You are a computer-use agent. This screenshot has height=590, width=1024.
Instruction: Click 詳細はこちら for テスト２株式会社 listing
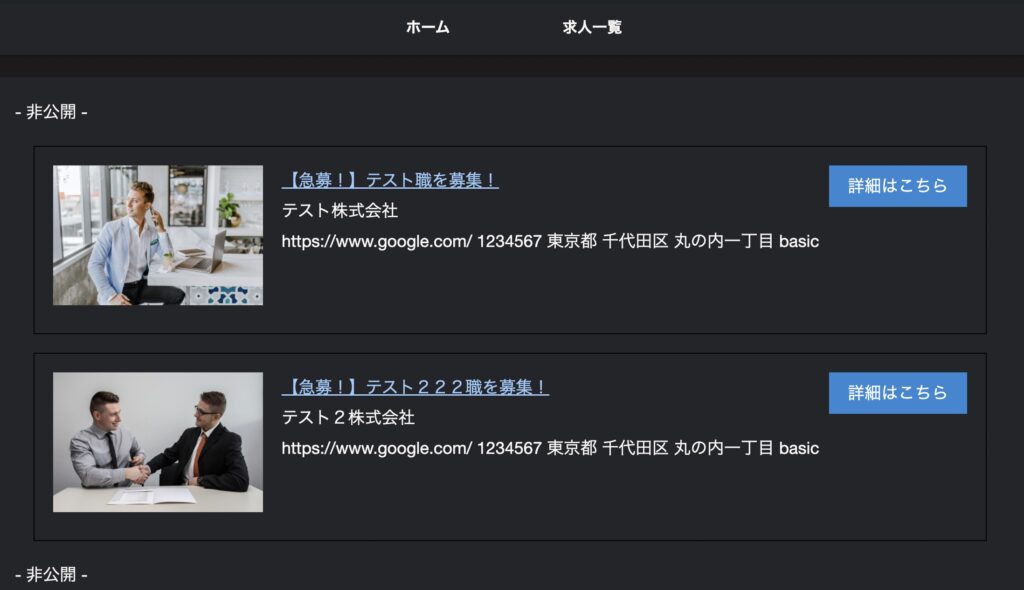pyautogui.click(x=897, y=393)
